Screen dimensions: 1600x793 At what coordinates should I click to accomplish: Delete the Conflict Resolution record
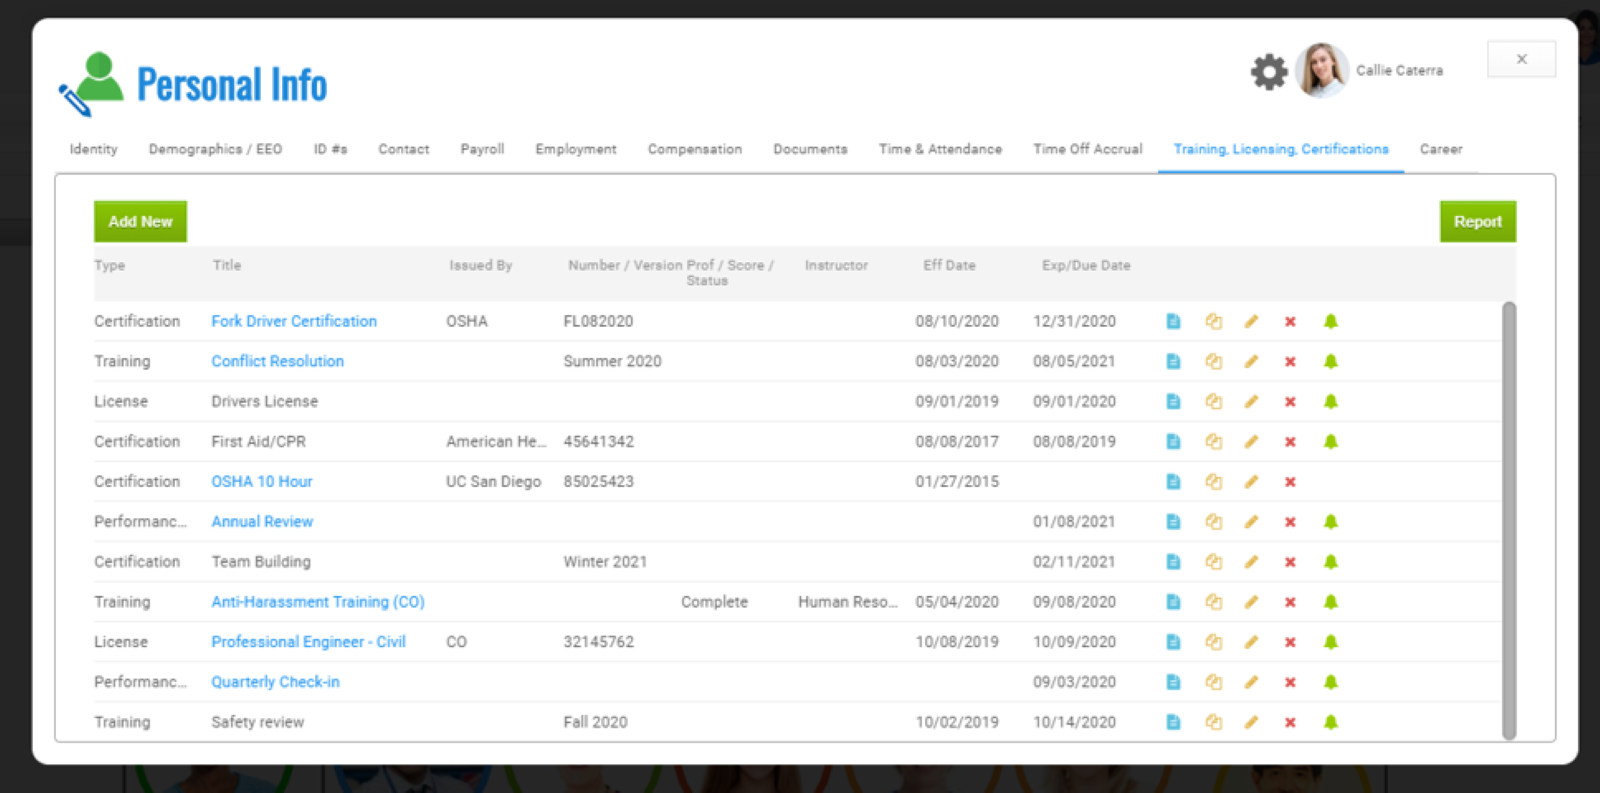[1290, 361]
